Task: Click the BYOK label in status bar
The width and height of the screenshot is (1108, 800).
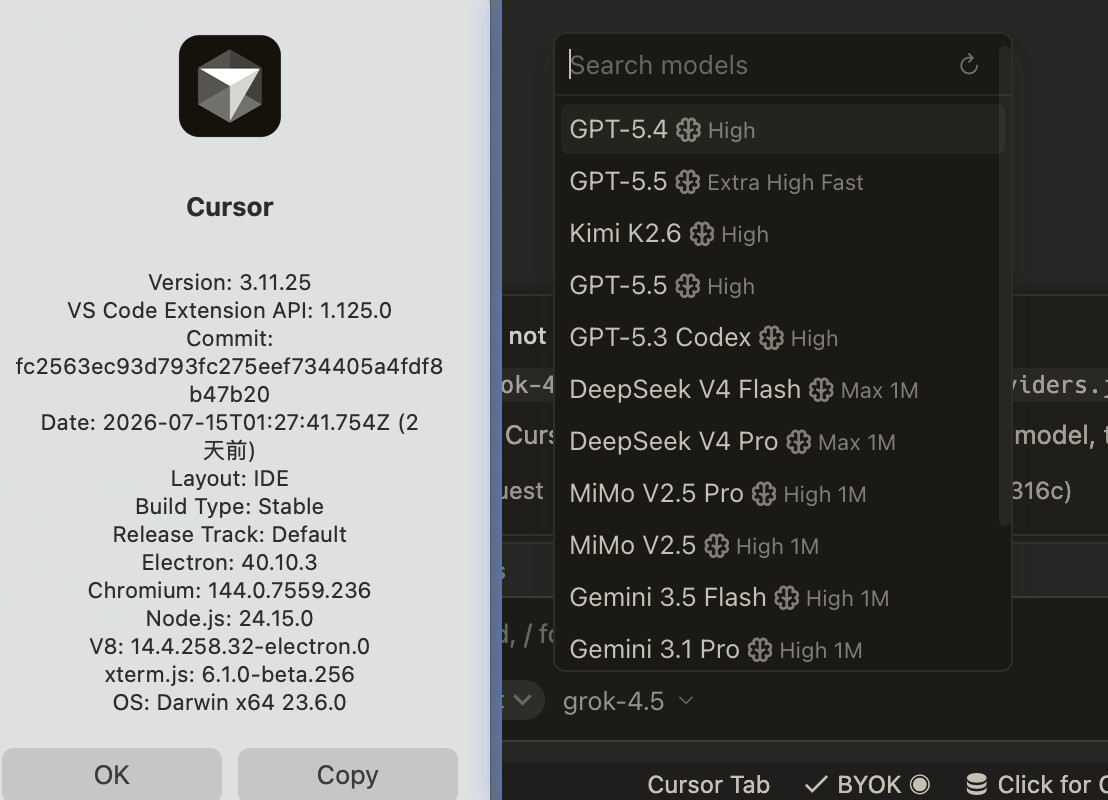Action: point(869,784)
